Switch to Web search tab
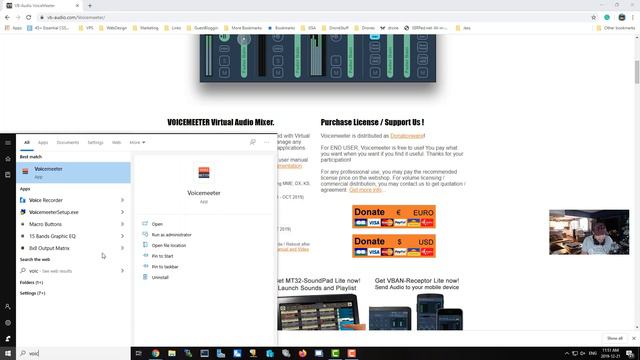 116,142
